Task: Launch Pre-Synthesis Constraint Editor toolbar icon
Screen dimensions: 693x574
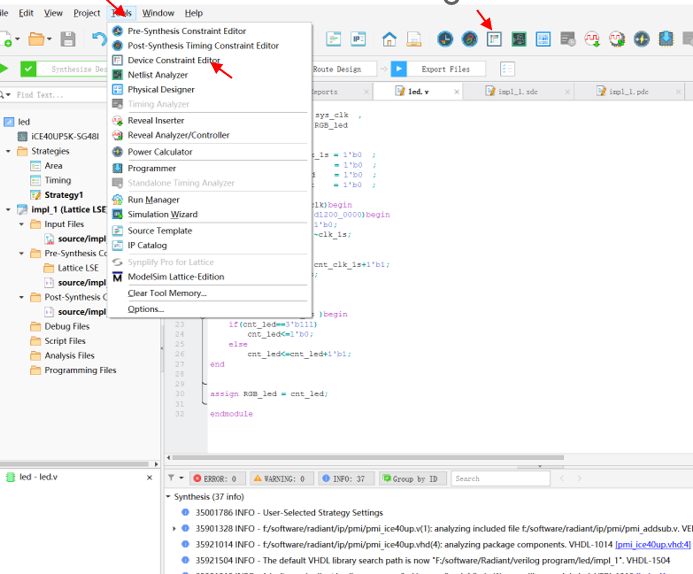Action: coord(445,39)
